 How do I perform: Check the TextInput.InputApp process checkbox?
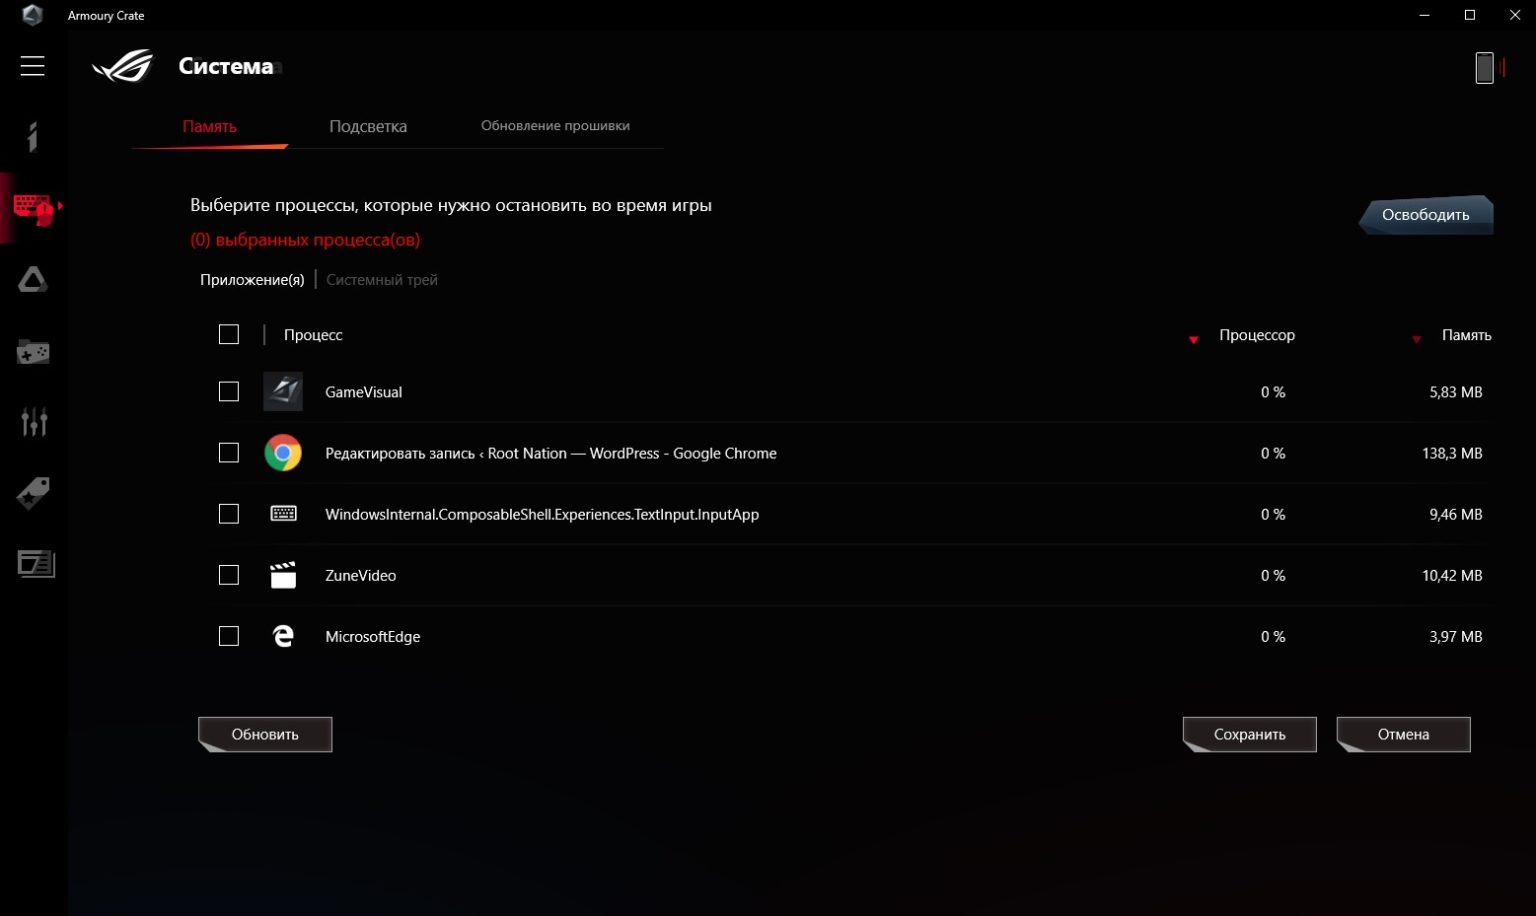(229, 514)
